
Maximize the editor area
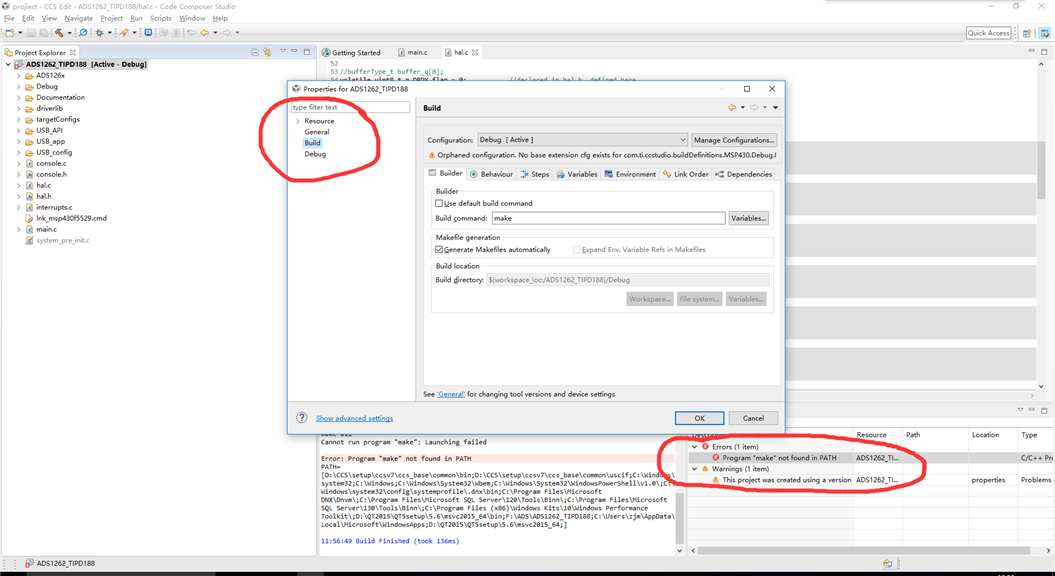[1044, 51]
